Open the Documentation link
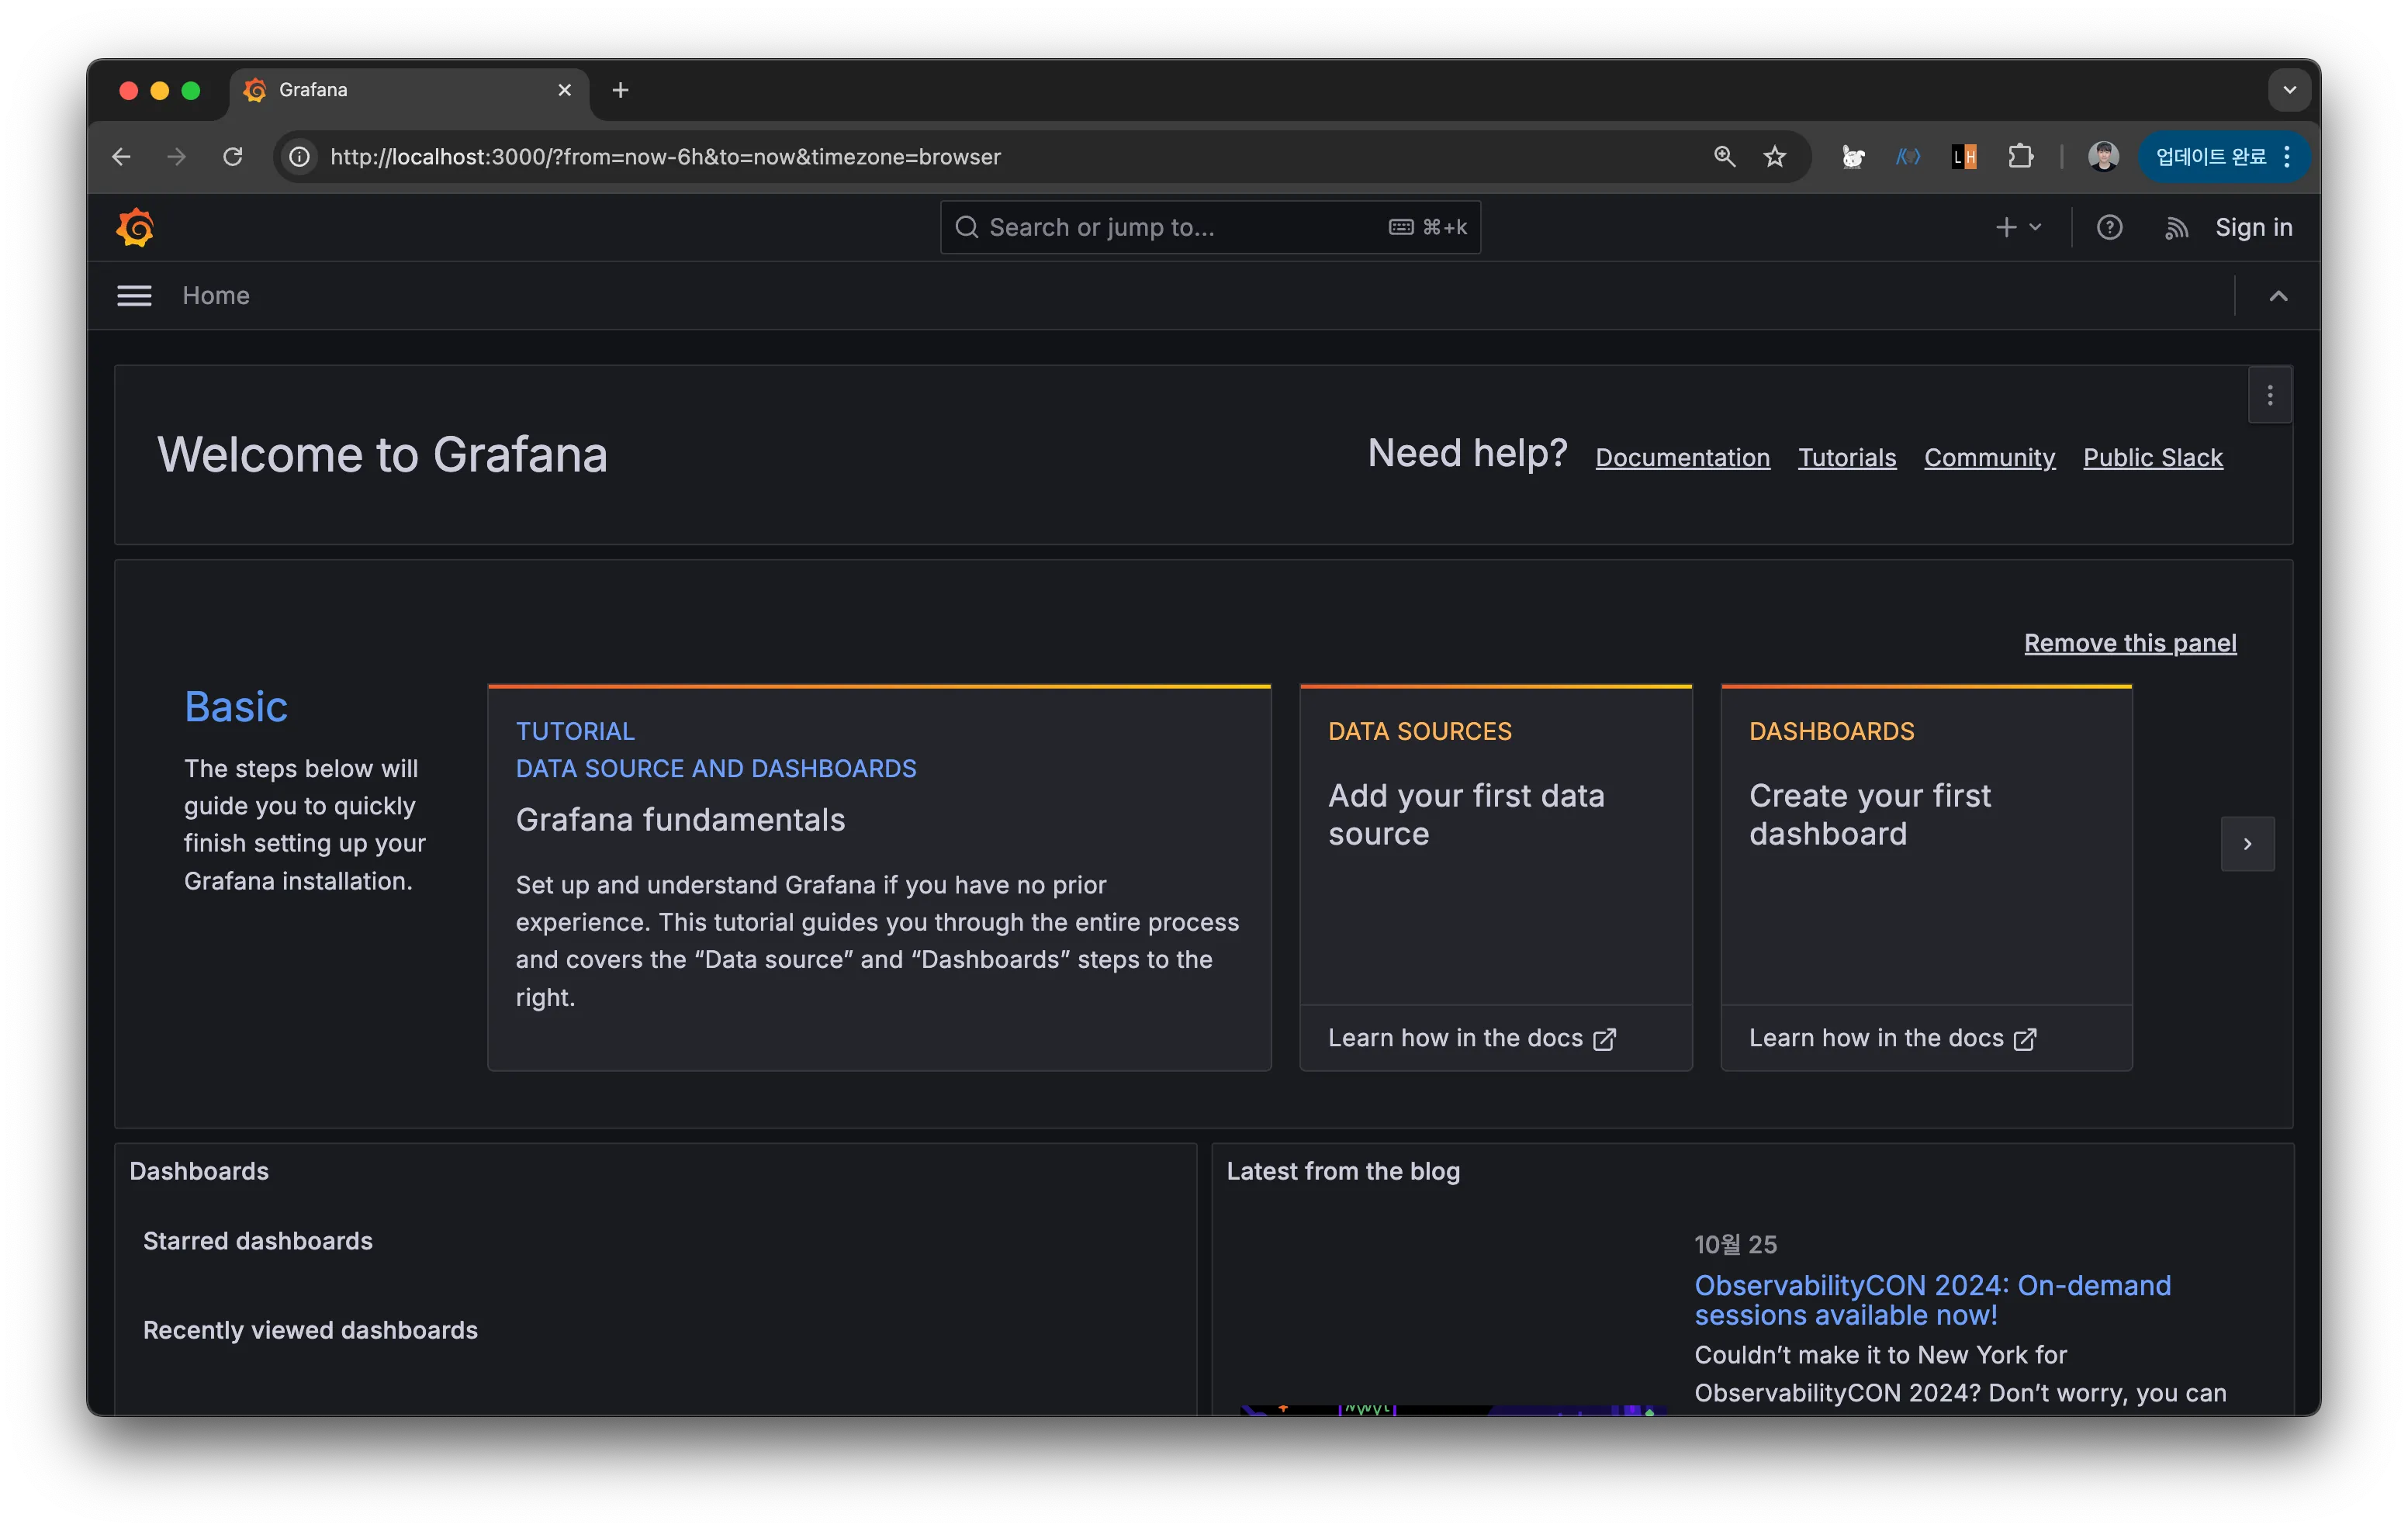The width and height of the screenshot is (2408, 1531). click(1682, 458)
